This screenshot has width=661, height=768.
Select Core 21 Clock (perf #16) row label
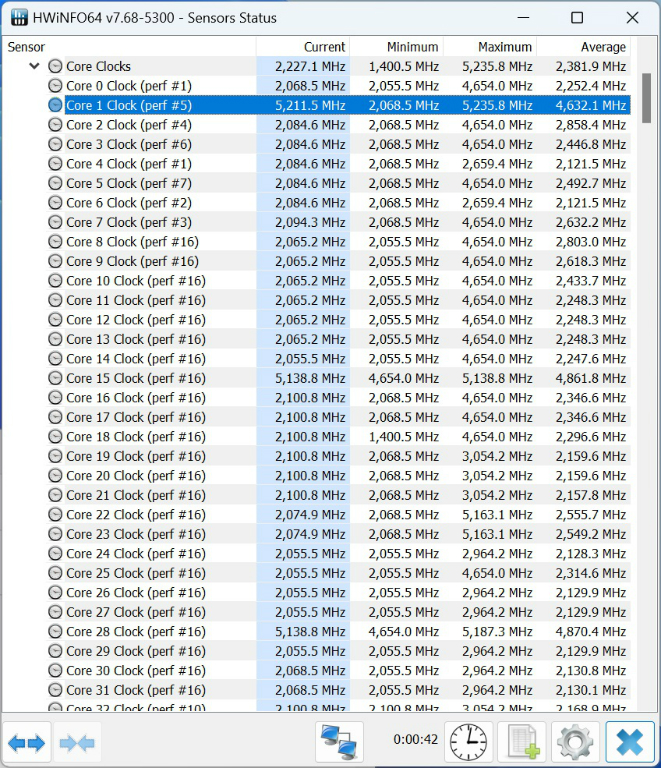pos(136,495)
